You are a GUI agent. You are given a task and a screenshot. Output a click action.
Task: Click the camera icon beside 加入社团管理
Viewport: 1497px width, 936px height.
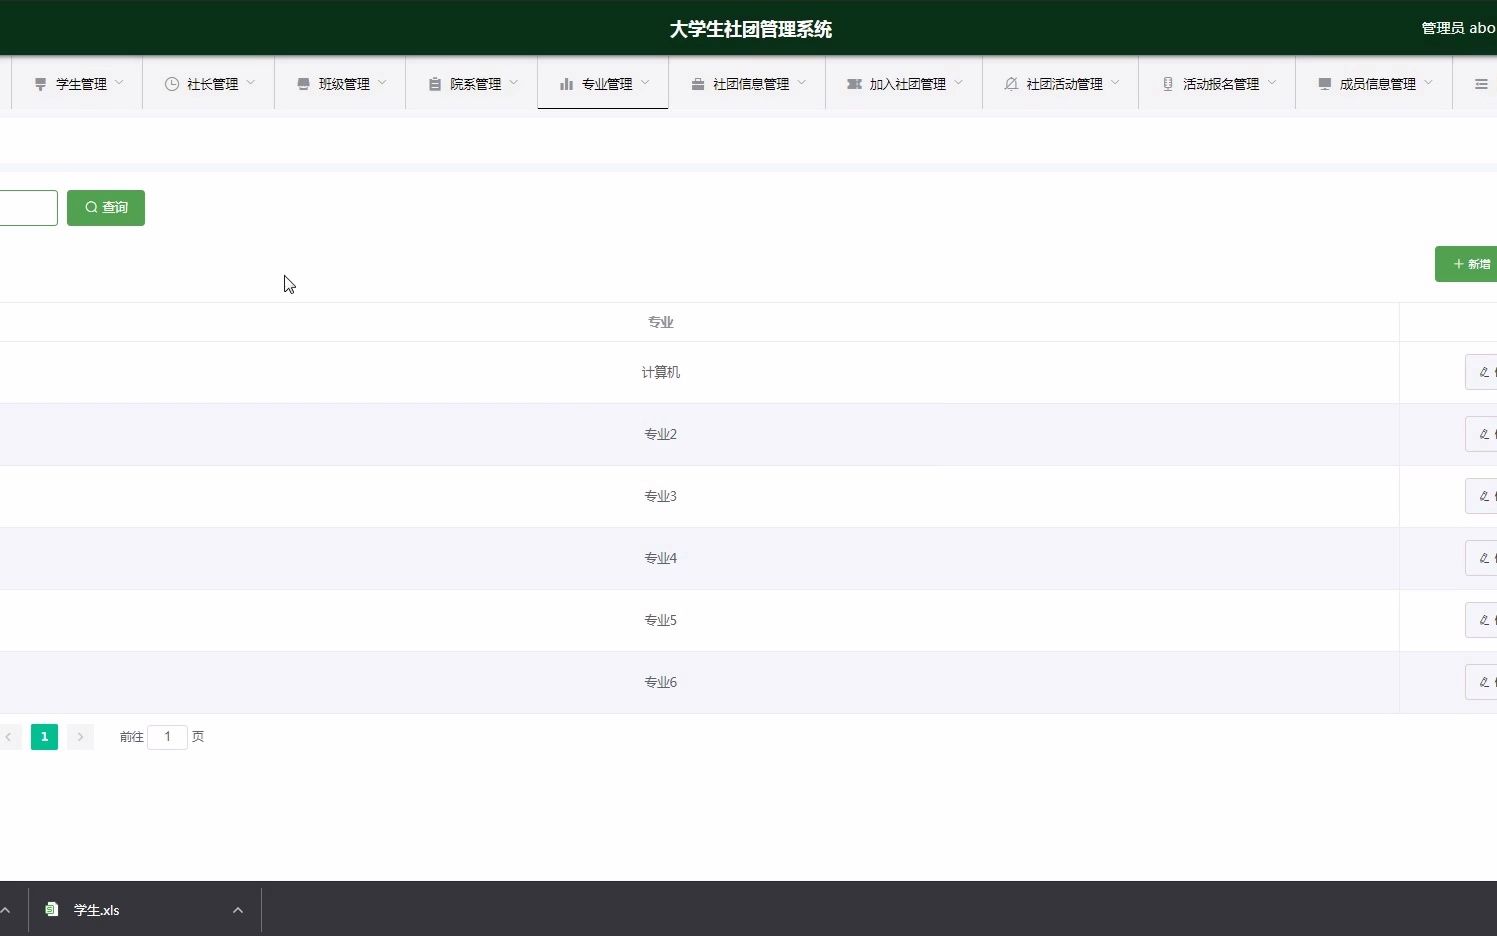pos(854,84)
